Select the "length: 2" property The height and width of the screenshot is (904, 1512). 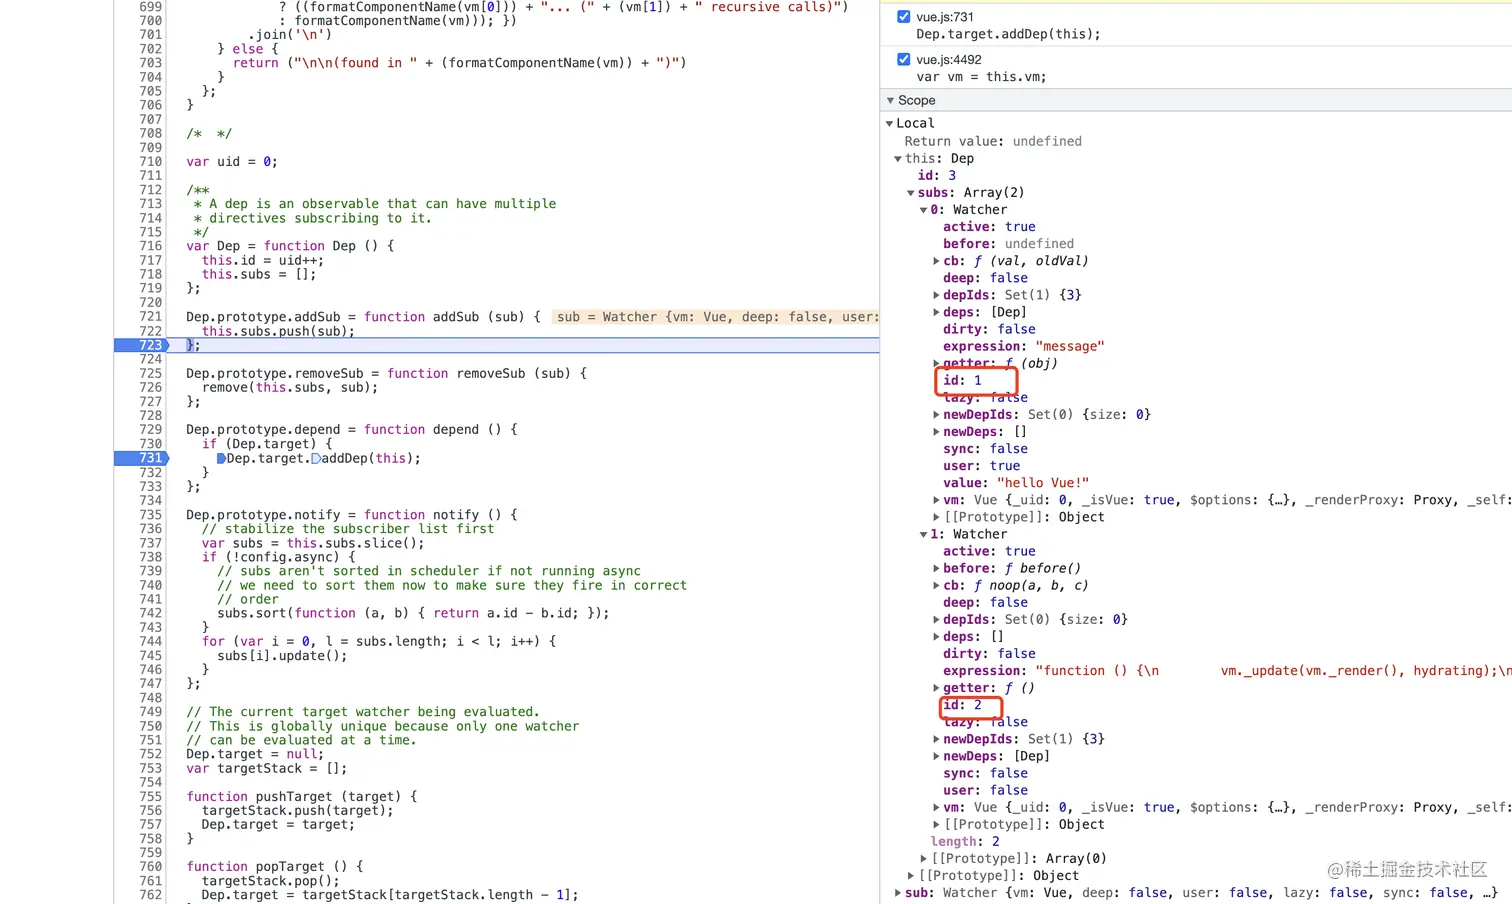[965, 842]
